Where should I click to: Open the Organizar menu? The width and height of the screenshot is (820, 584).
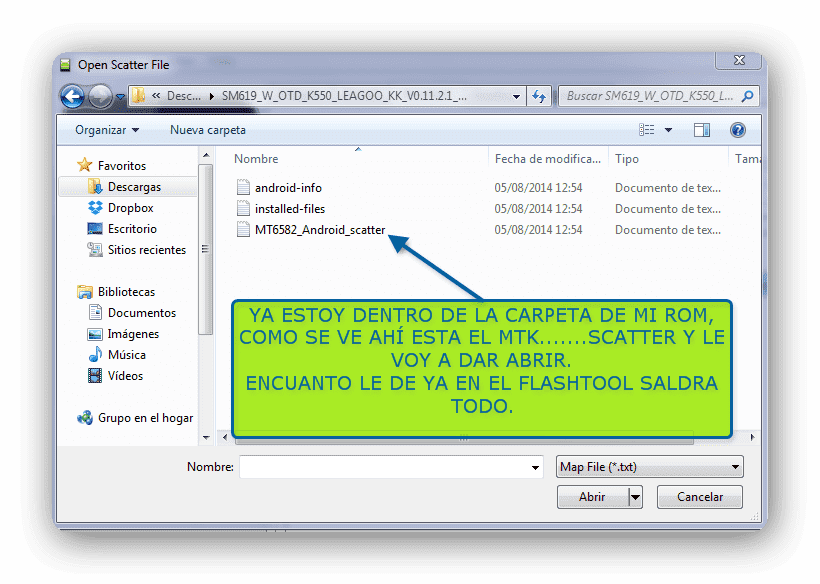pyautogui.click(x=107, y=130)
